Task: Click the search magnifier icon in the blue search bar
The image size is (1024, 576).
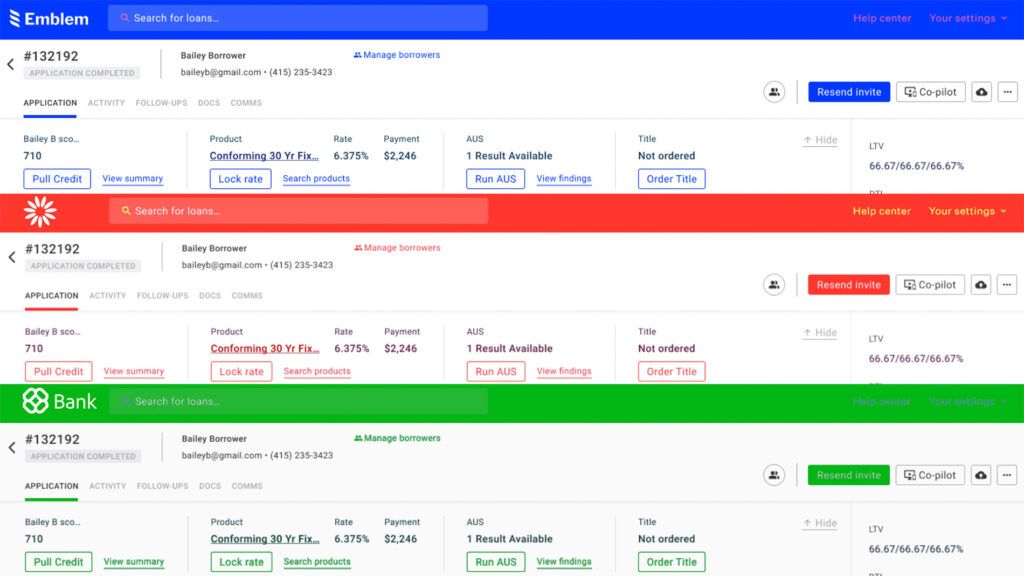Action: coord(124,17)
